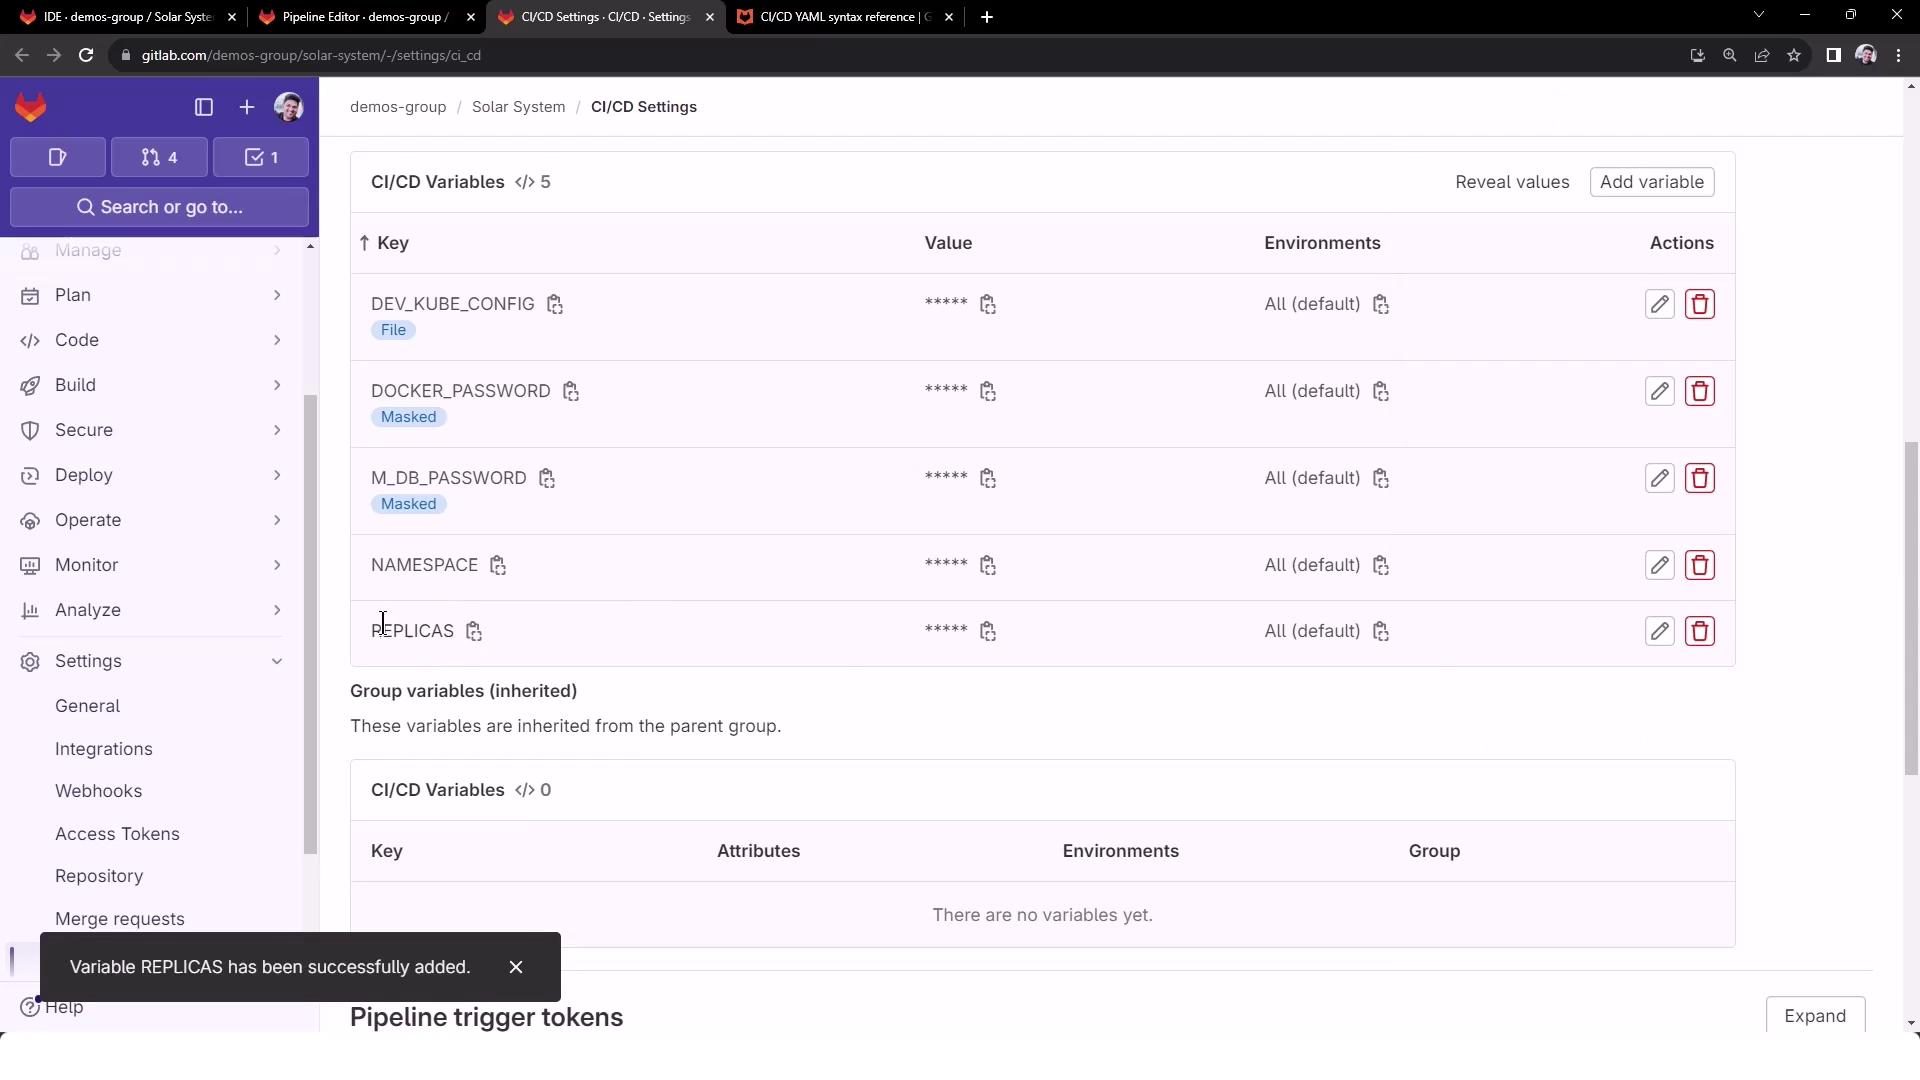
Task: Click the Search or go to field
Action: click(160, 207)
